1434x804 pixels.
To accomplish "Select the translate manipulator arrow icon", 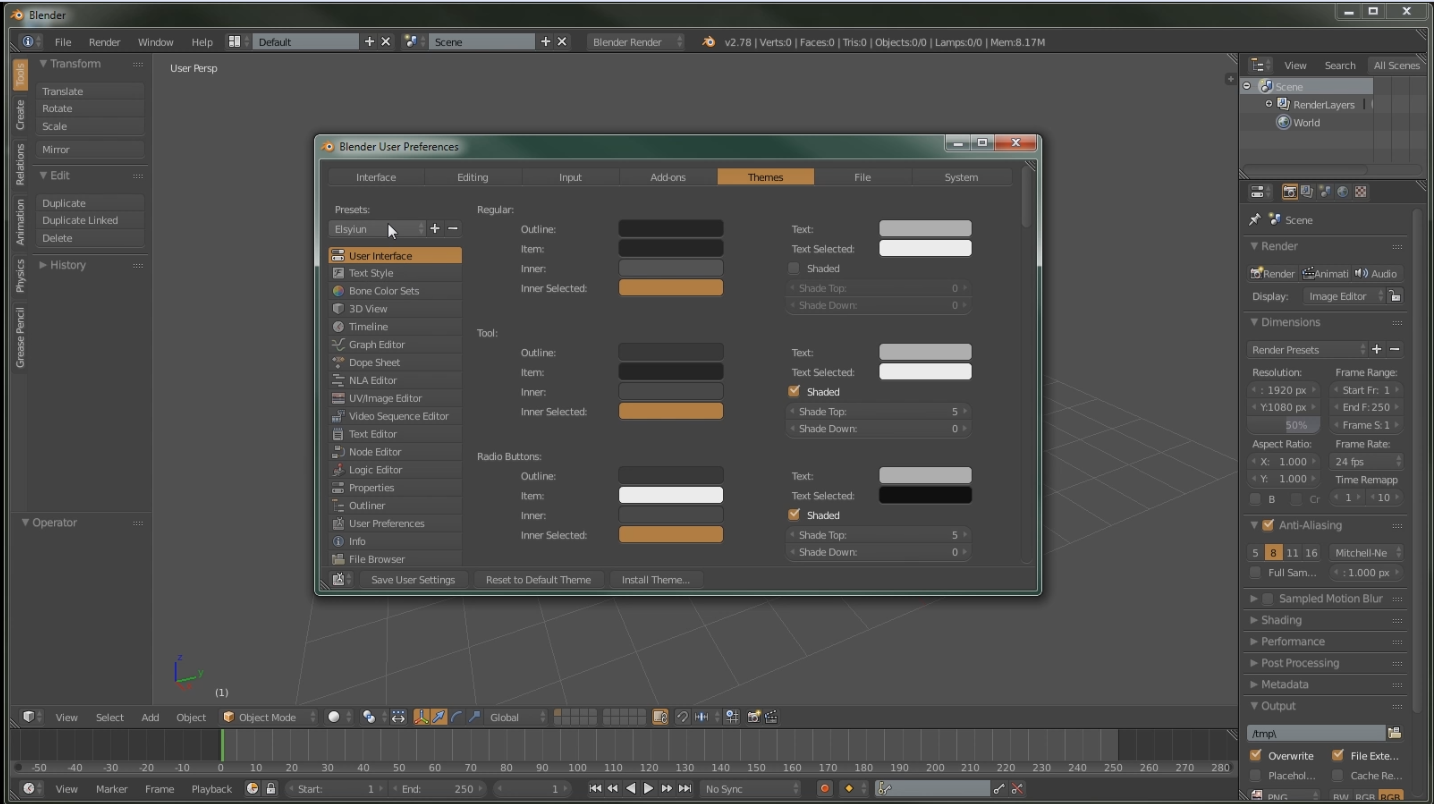I will tap(439, 717).
